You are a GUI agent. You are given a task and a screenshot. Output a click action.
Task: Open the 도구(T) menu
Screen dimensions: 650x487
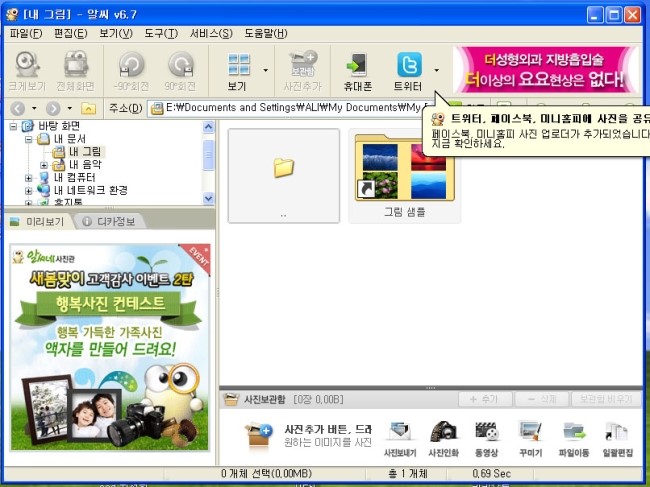point(160,33)
